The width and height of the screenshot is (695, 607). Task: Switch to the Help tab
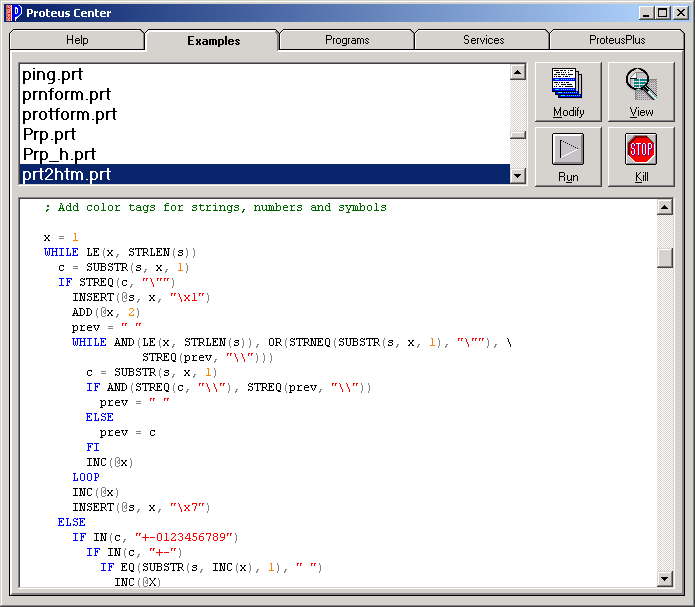(x=77, y=40)
